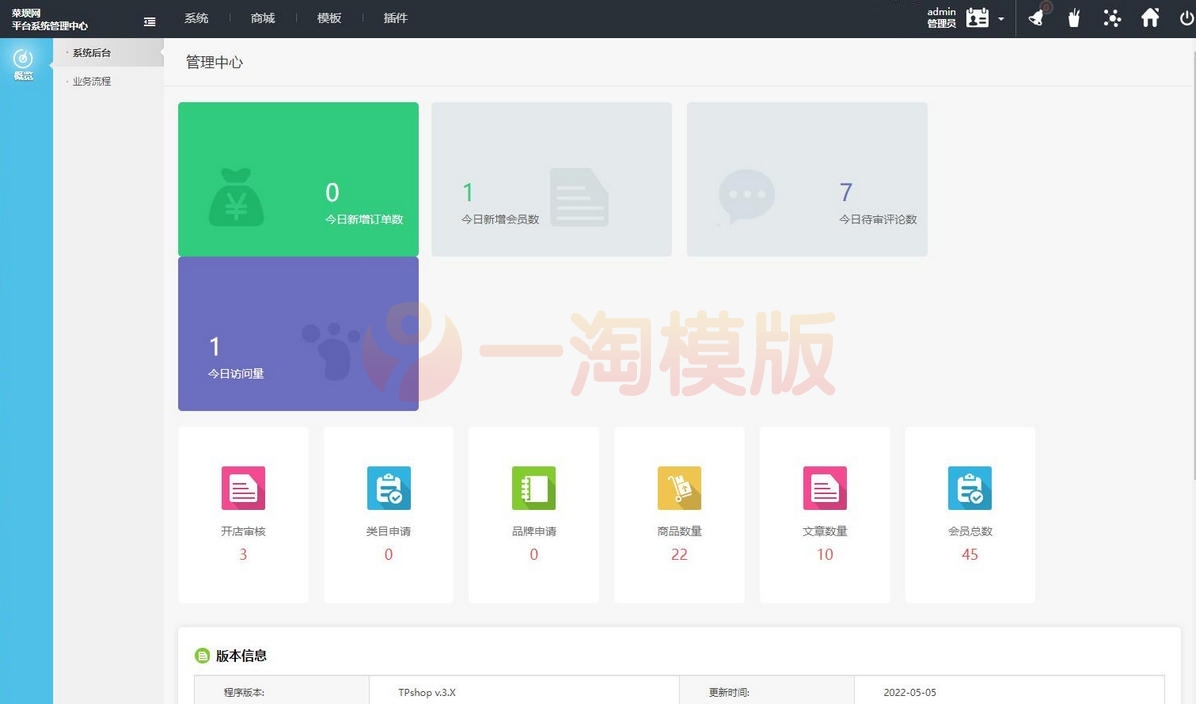Select the 会员总数 member count icon
1196x704 pixels.
tap(969, 488)
